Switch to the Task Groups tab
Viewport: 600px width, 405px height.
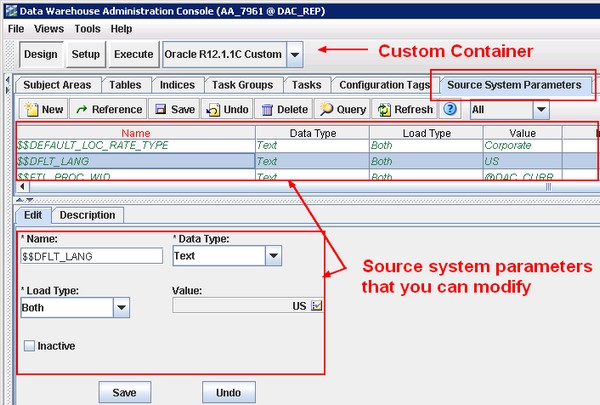(x=245, y=85)
